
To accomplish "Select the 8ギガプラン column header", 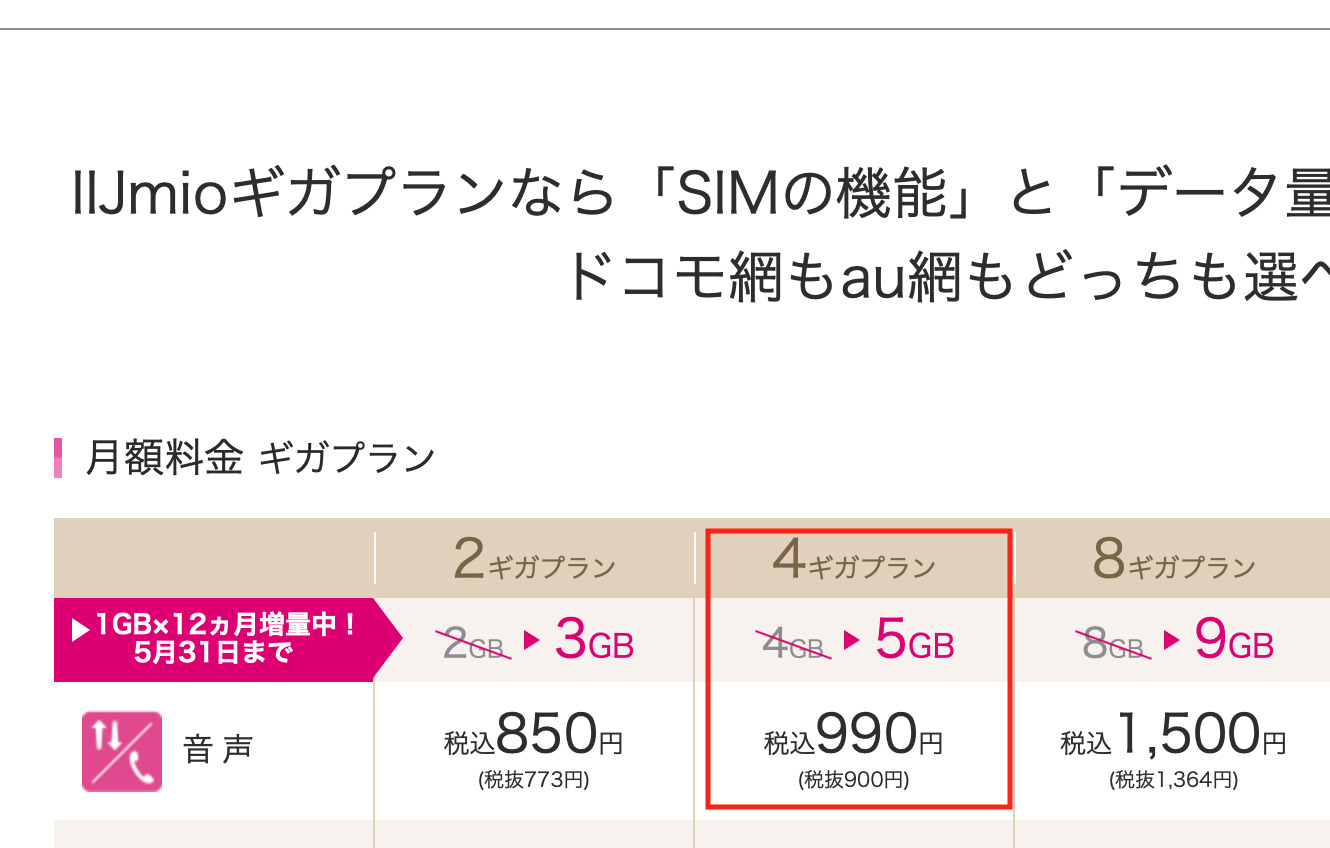I will pos(1174,560).
